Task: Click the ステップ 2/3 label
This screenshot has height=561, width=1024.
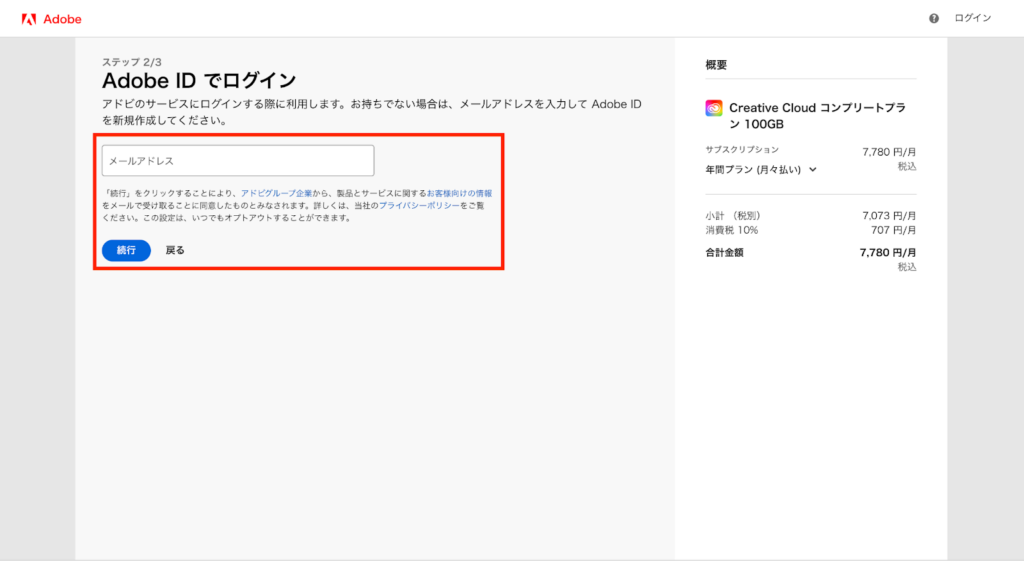Action: (132, 62)
